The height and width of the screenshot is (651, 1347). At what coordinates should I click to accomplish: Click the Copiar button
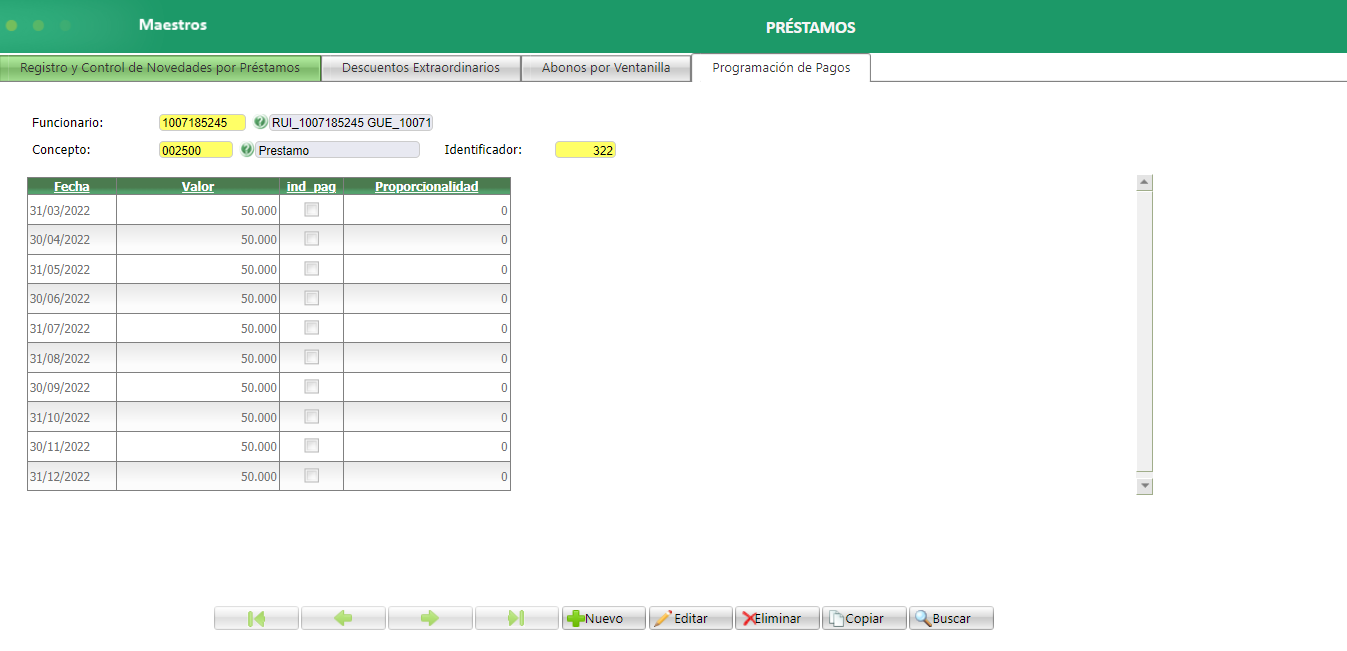pyautogui.click(x=864, y=618)
